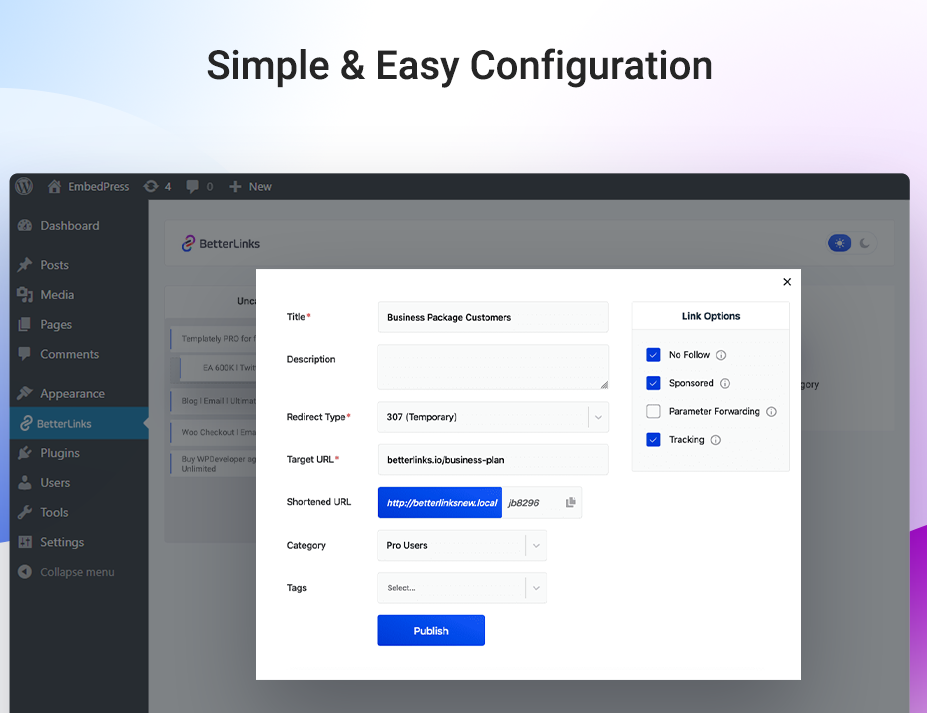This screenshot has width=927, height=713.
Task: Click the blue http://betterlinksnew.local domain prefix
Action: click(440, 503)
